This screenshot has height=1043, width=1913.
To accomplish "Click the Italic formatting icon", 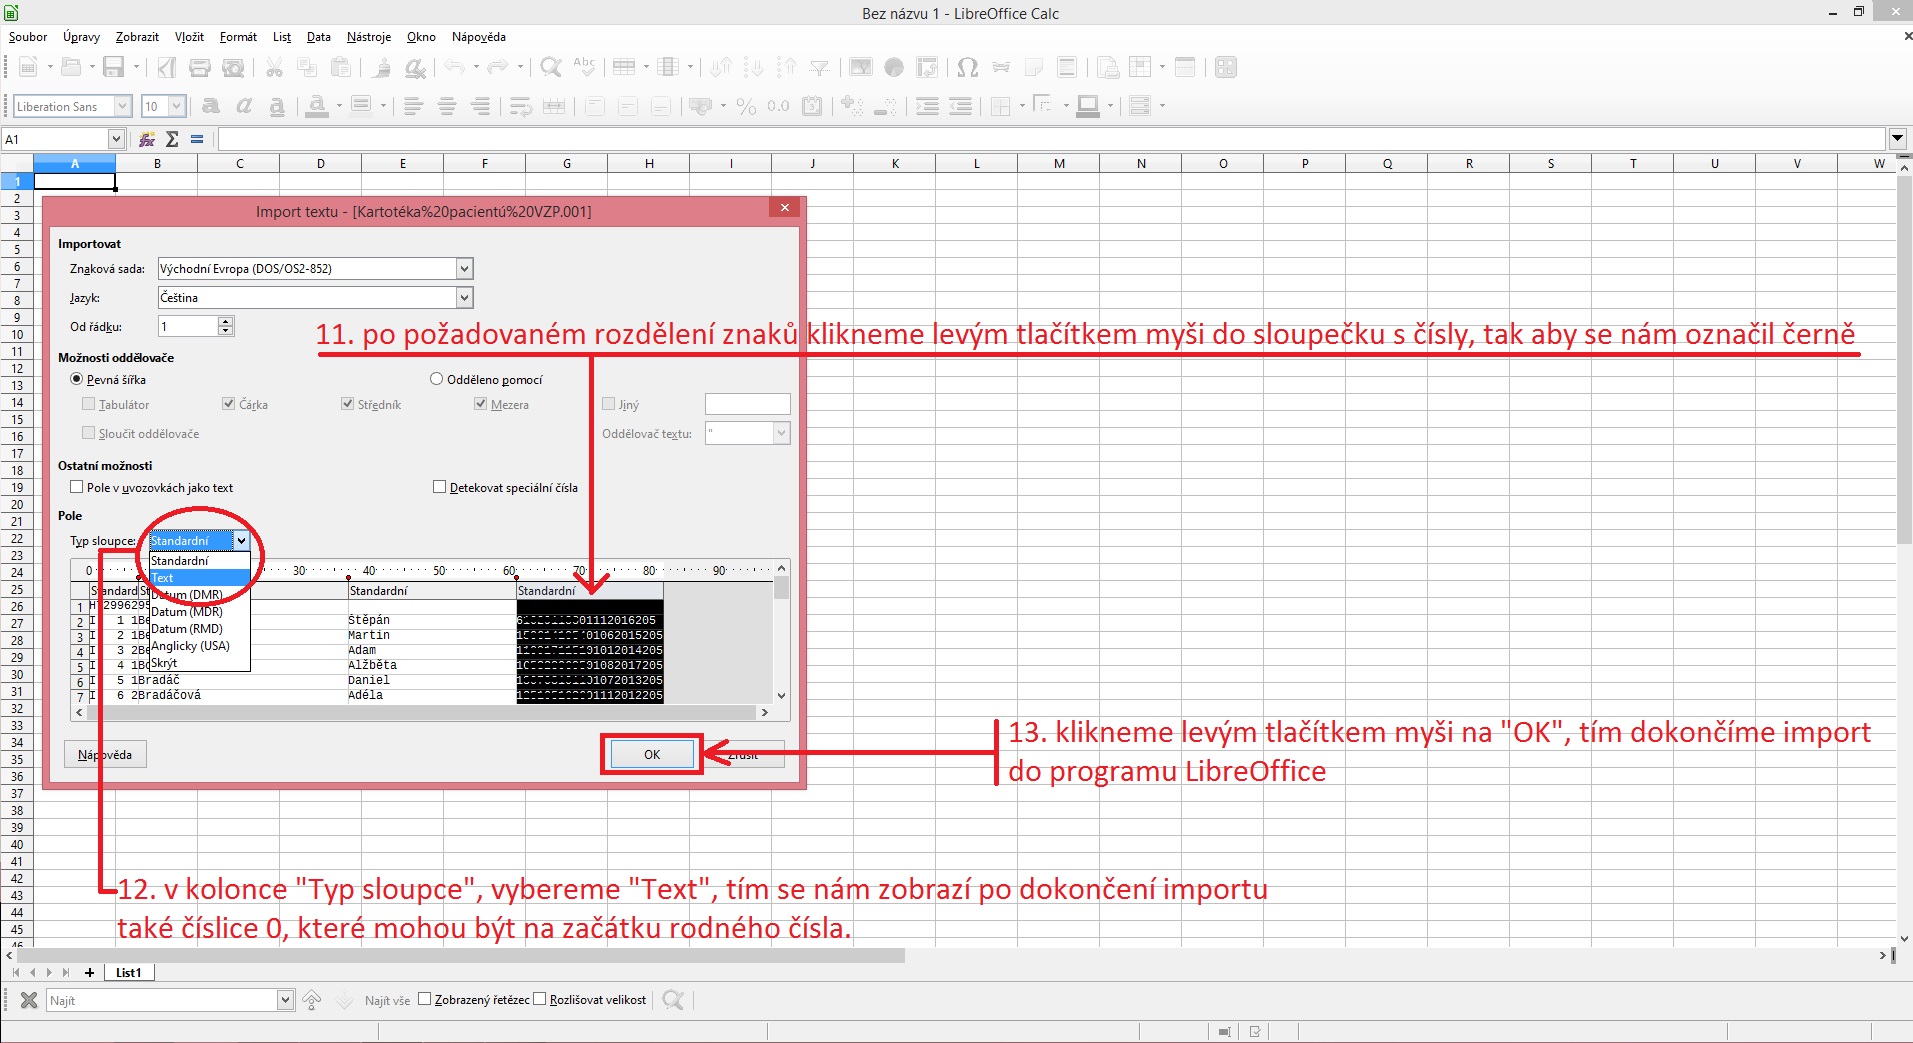I will click(x=244, y=106).
